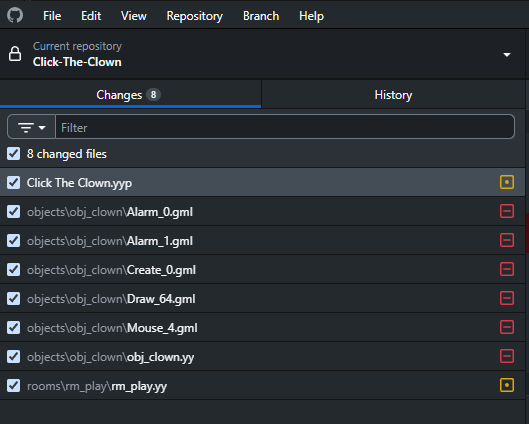Select the rooms\rm_play\rm_play.yy file
529x424 pixels.
[262, 386]
